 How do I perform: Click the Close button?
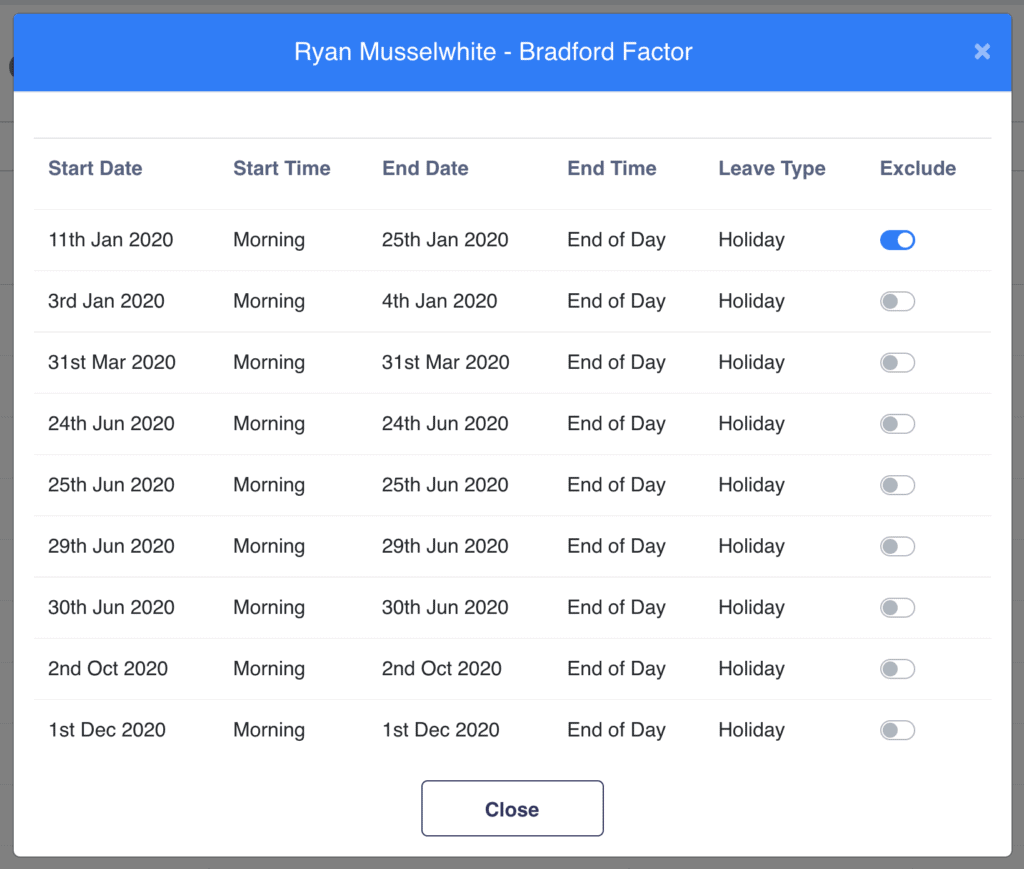512,808
